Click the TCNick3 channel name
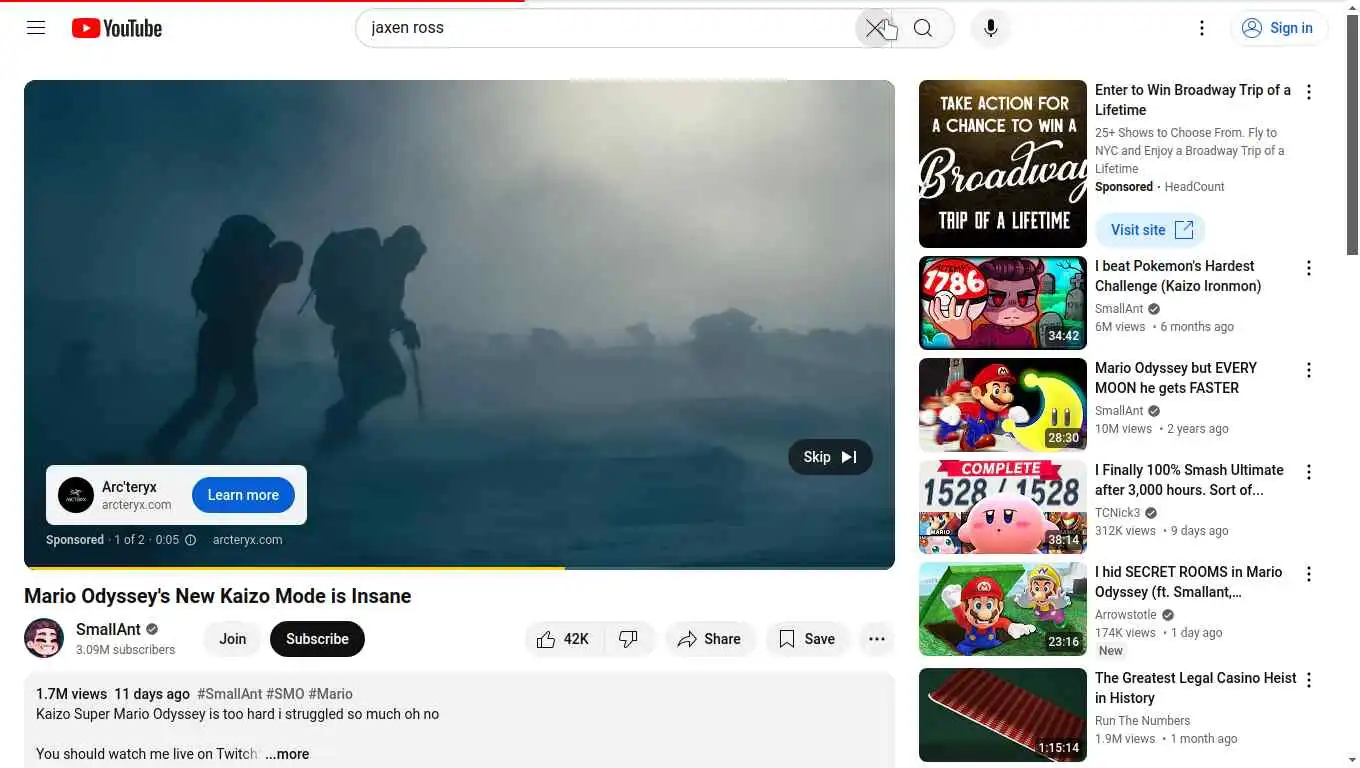The image size is (1360, 768). (1117, 513)
